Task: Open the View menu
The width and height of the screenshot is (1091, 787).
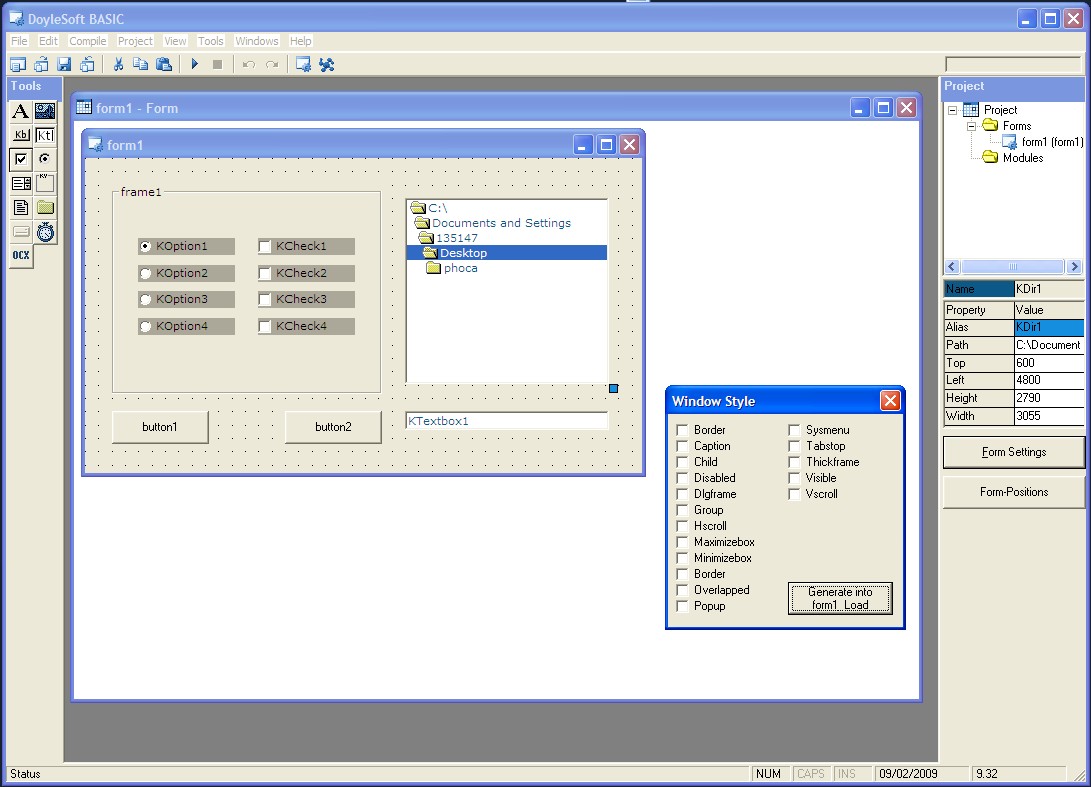Action: coord(175,41)
